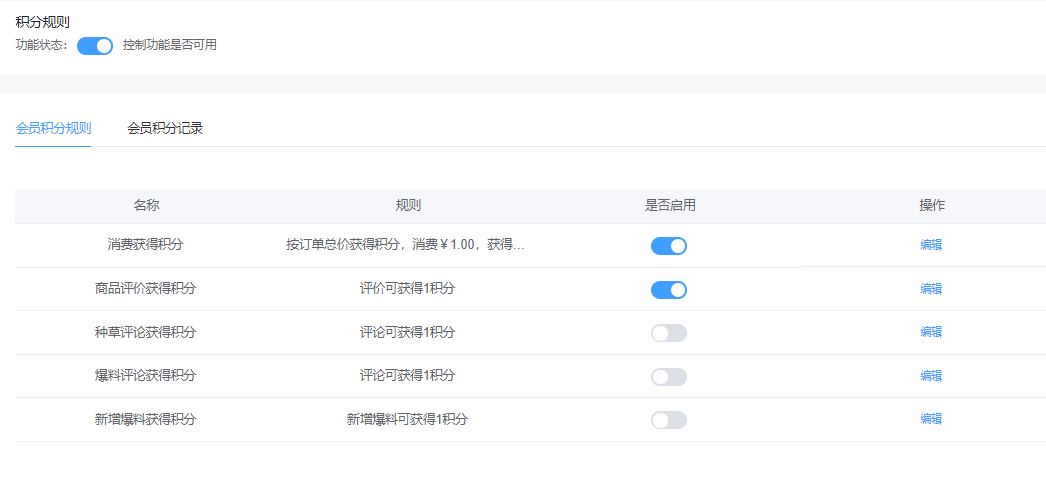This screenshot has height=482, width=1046.
Task: Click the 新增爆料可获得1积分 rule text
Action: click(408, 419)
